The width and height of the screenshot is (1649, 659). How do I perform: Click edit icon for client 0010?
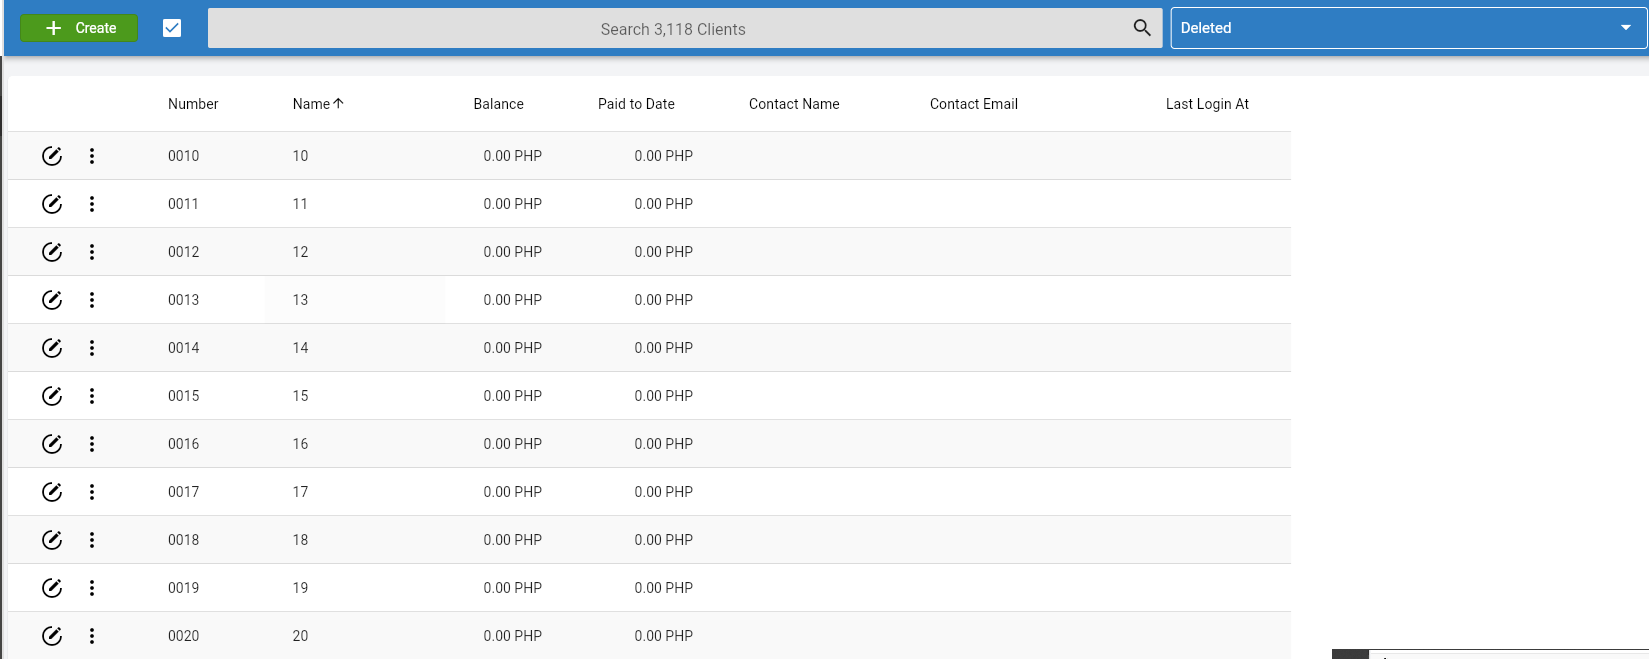pyautogui.click(x=52, y=156)
